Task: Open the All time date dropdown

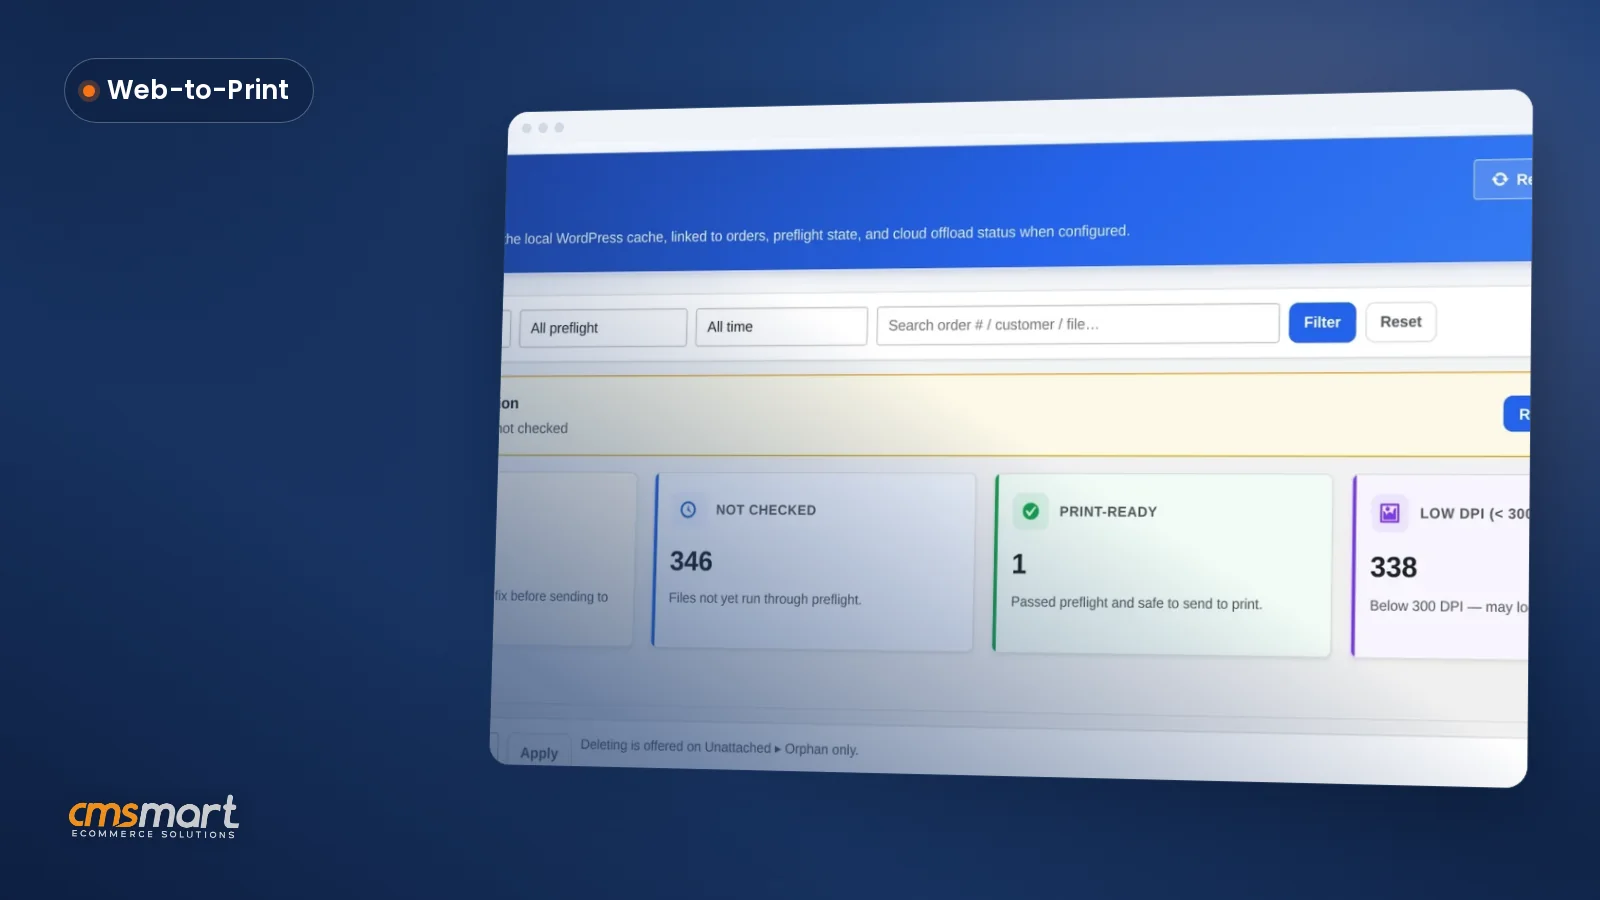Action: point(781,326)
